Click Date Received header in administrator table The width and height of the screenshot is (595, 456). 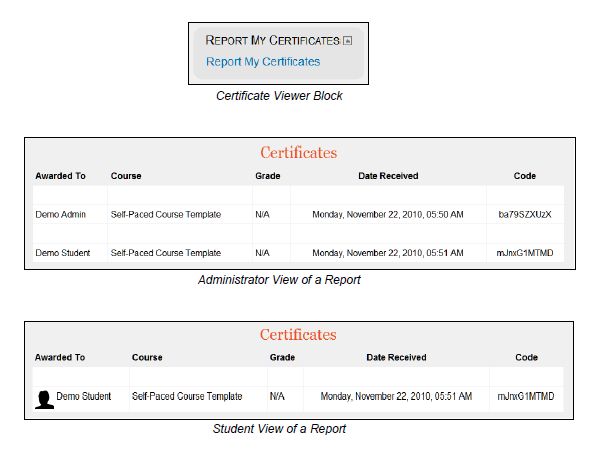pos(388,176)
